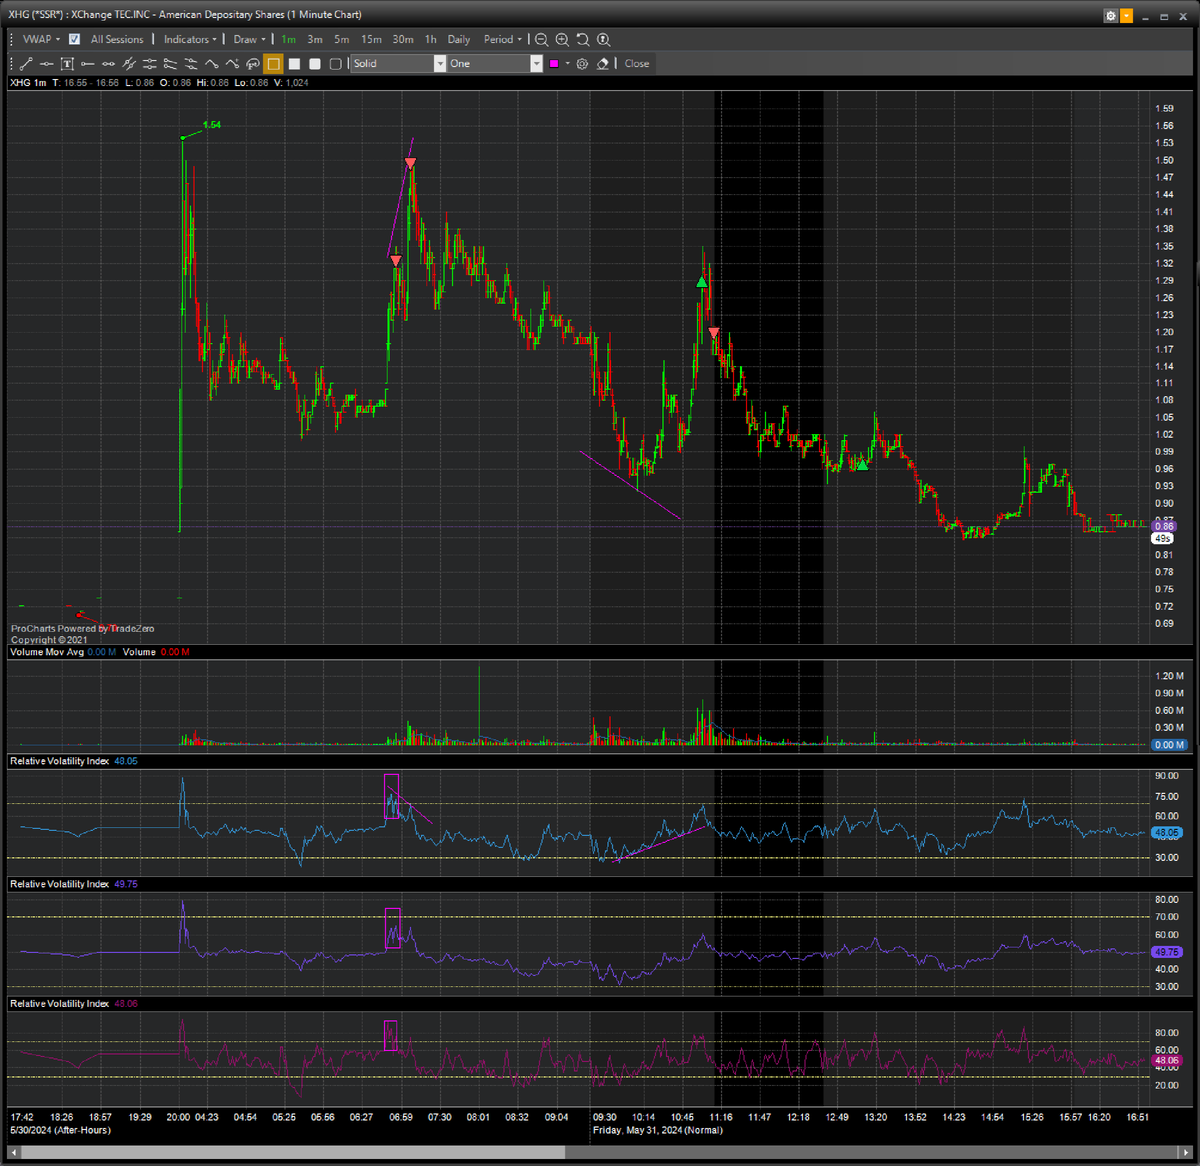1200x1166 pixels.
Task: Switch chart to 30m interval
Action: coord(403,39)
